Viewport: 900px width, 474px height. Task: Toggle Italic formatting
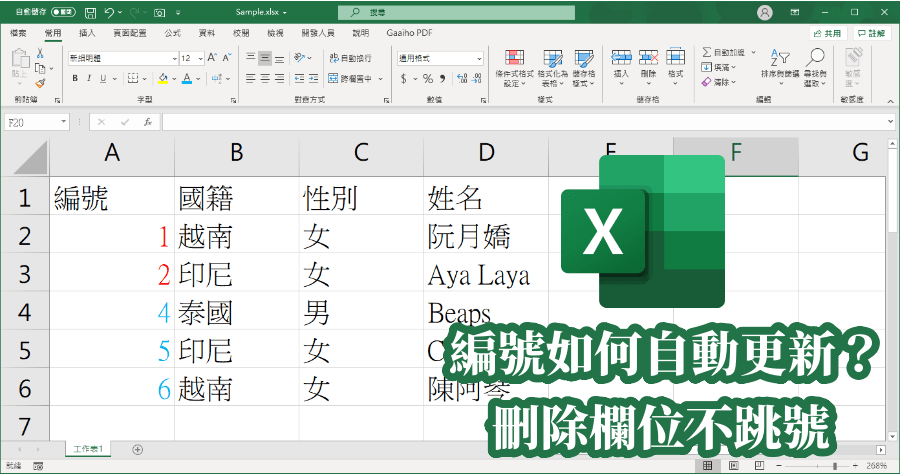[x=89, y=78]
